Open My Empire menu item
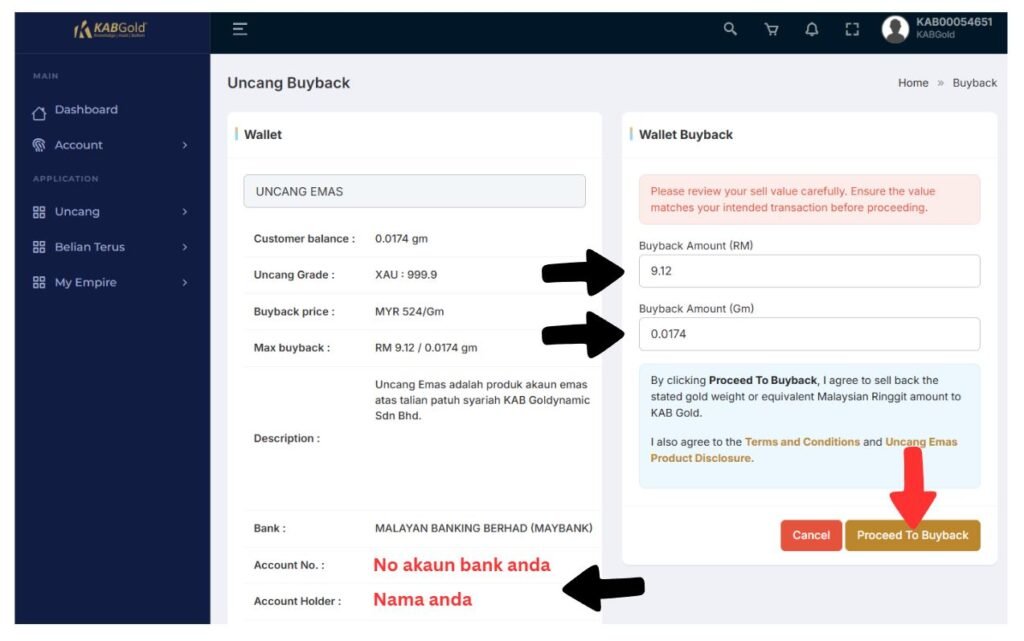Image resolution: width=1024 pixels, height=641 pixels. click(x=86, y=282)
